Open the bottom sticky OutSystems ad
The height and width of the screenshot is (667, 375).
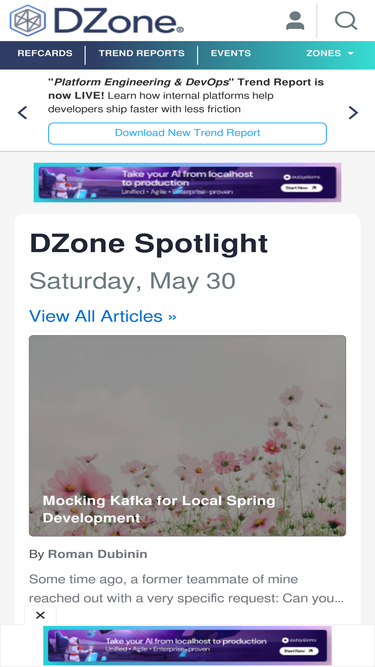(188, 645)
